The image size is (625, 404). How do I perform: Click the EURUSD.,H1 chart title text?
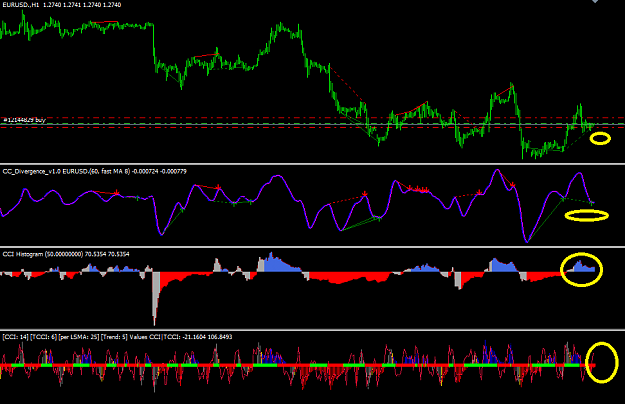61,5
